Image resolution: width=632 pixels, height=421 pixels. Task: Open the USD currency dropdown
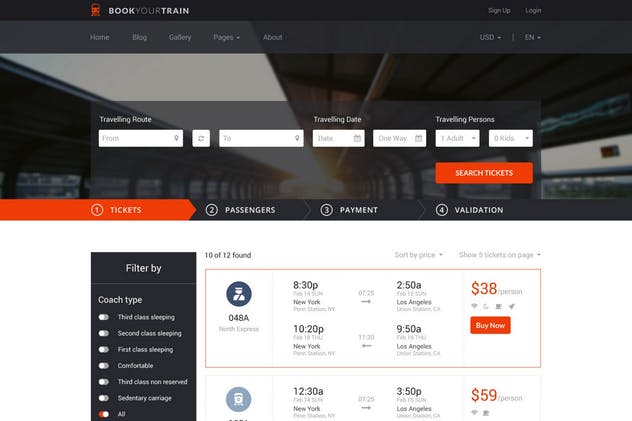click(490, 37)
